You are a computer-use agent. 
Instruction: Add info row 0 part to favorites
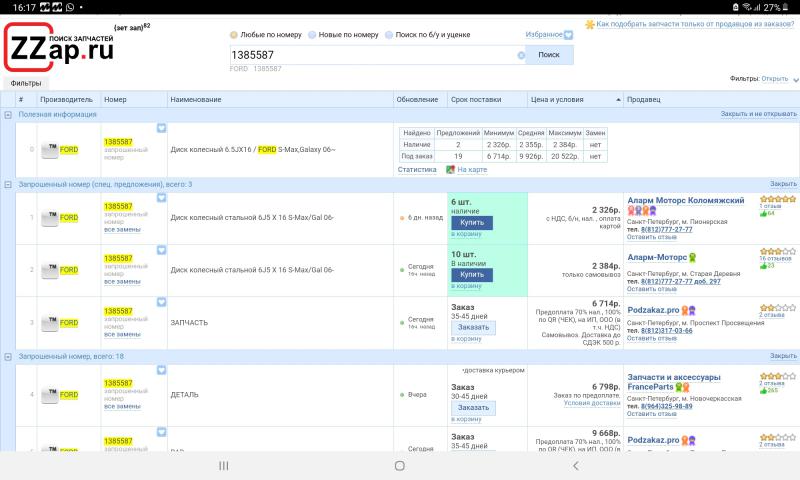[x=161, y=128]
